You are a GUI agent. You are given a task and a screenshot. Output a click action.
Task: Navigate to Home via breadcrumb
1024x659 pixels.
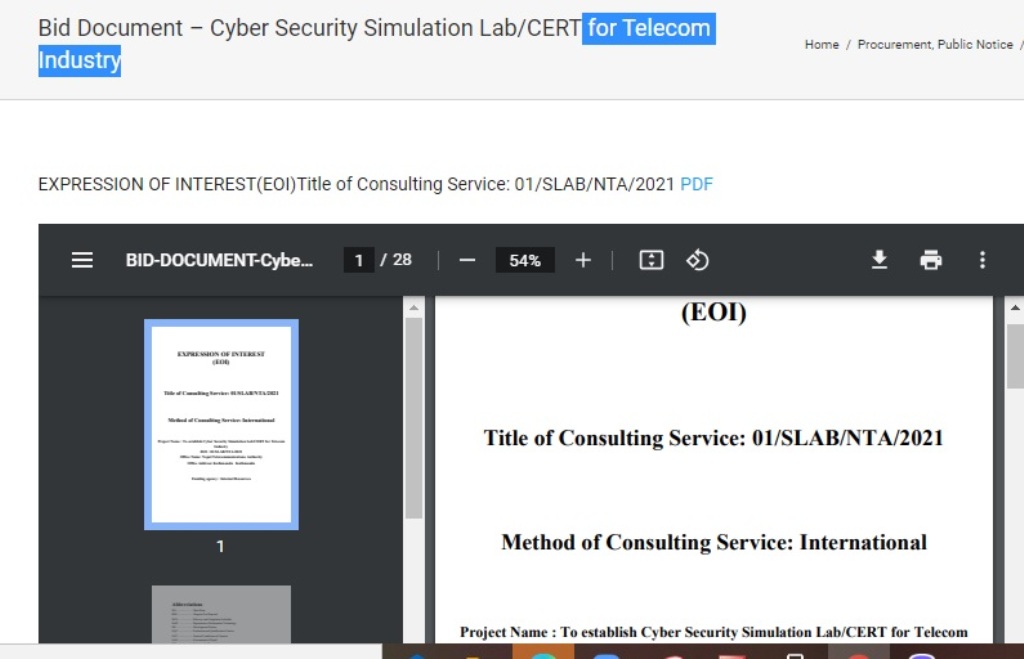[x=821, y=45]
